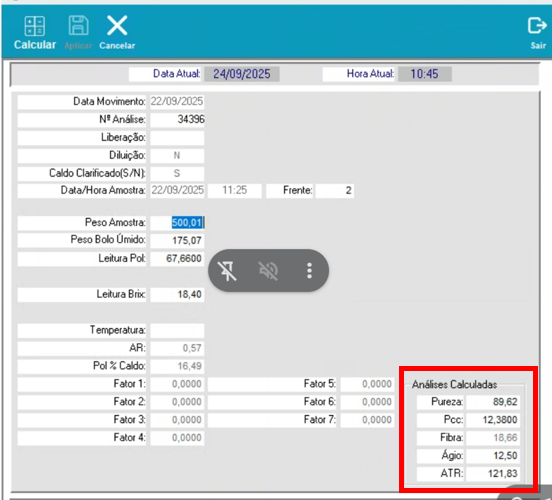Click the Caldo Clarificado field showing S
The image size is (552, 500).
[177, 173]
